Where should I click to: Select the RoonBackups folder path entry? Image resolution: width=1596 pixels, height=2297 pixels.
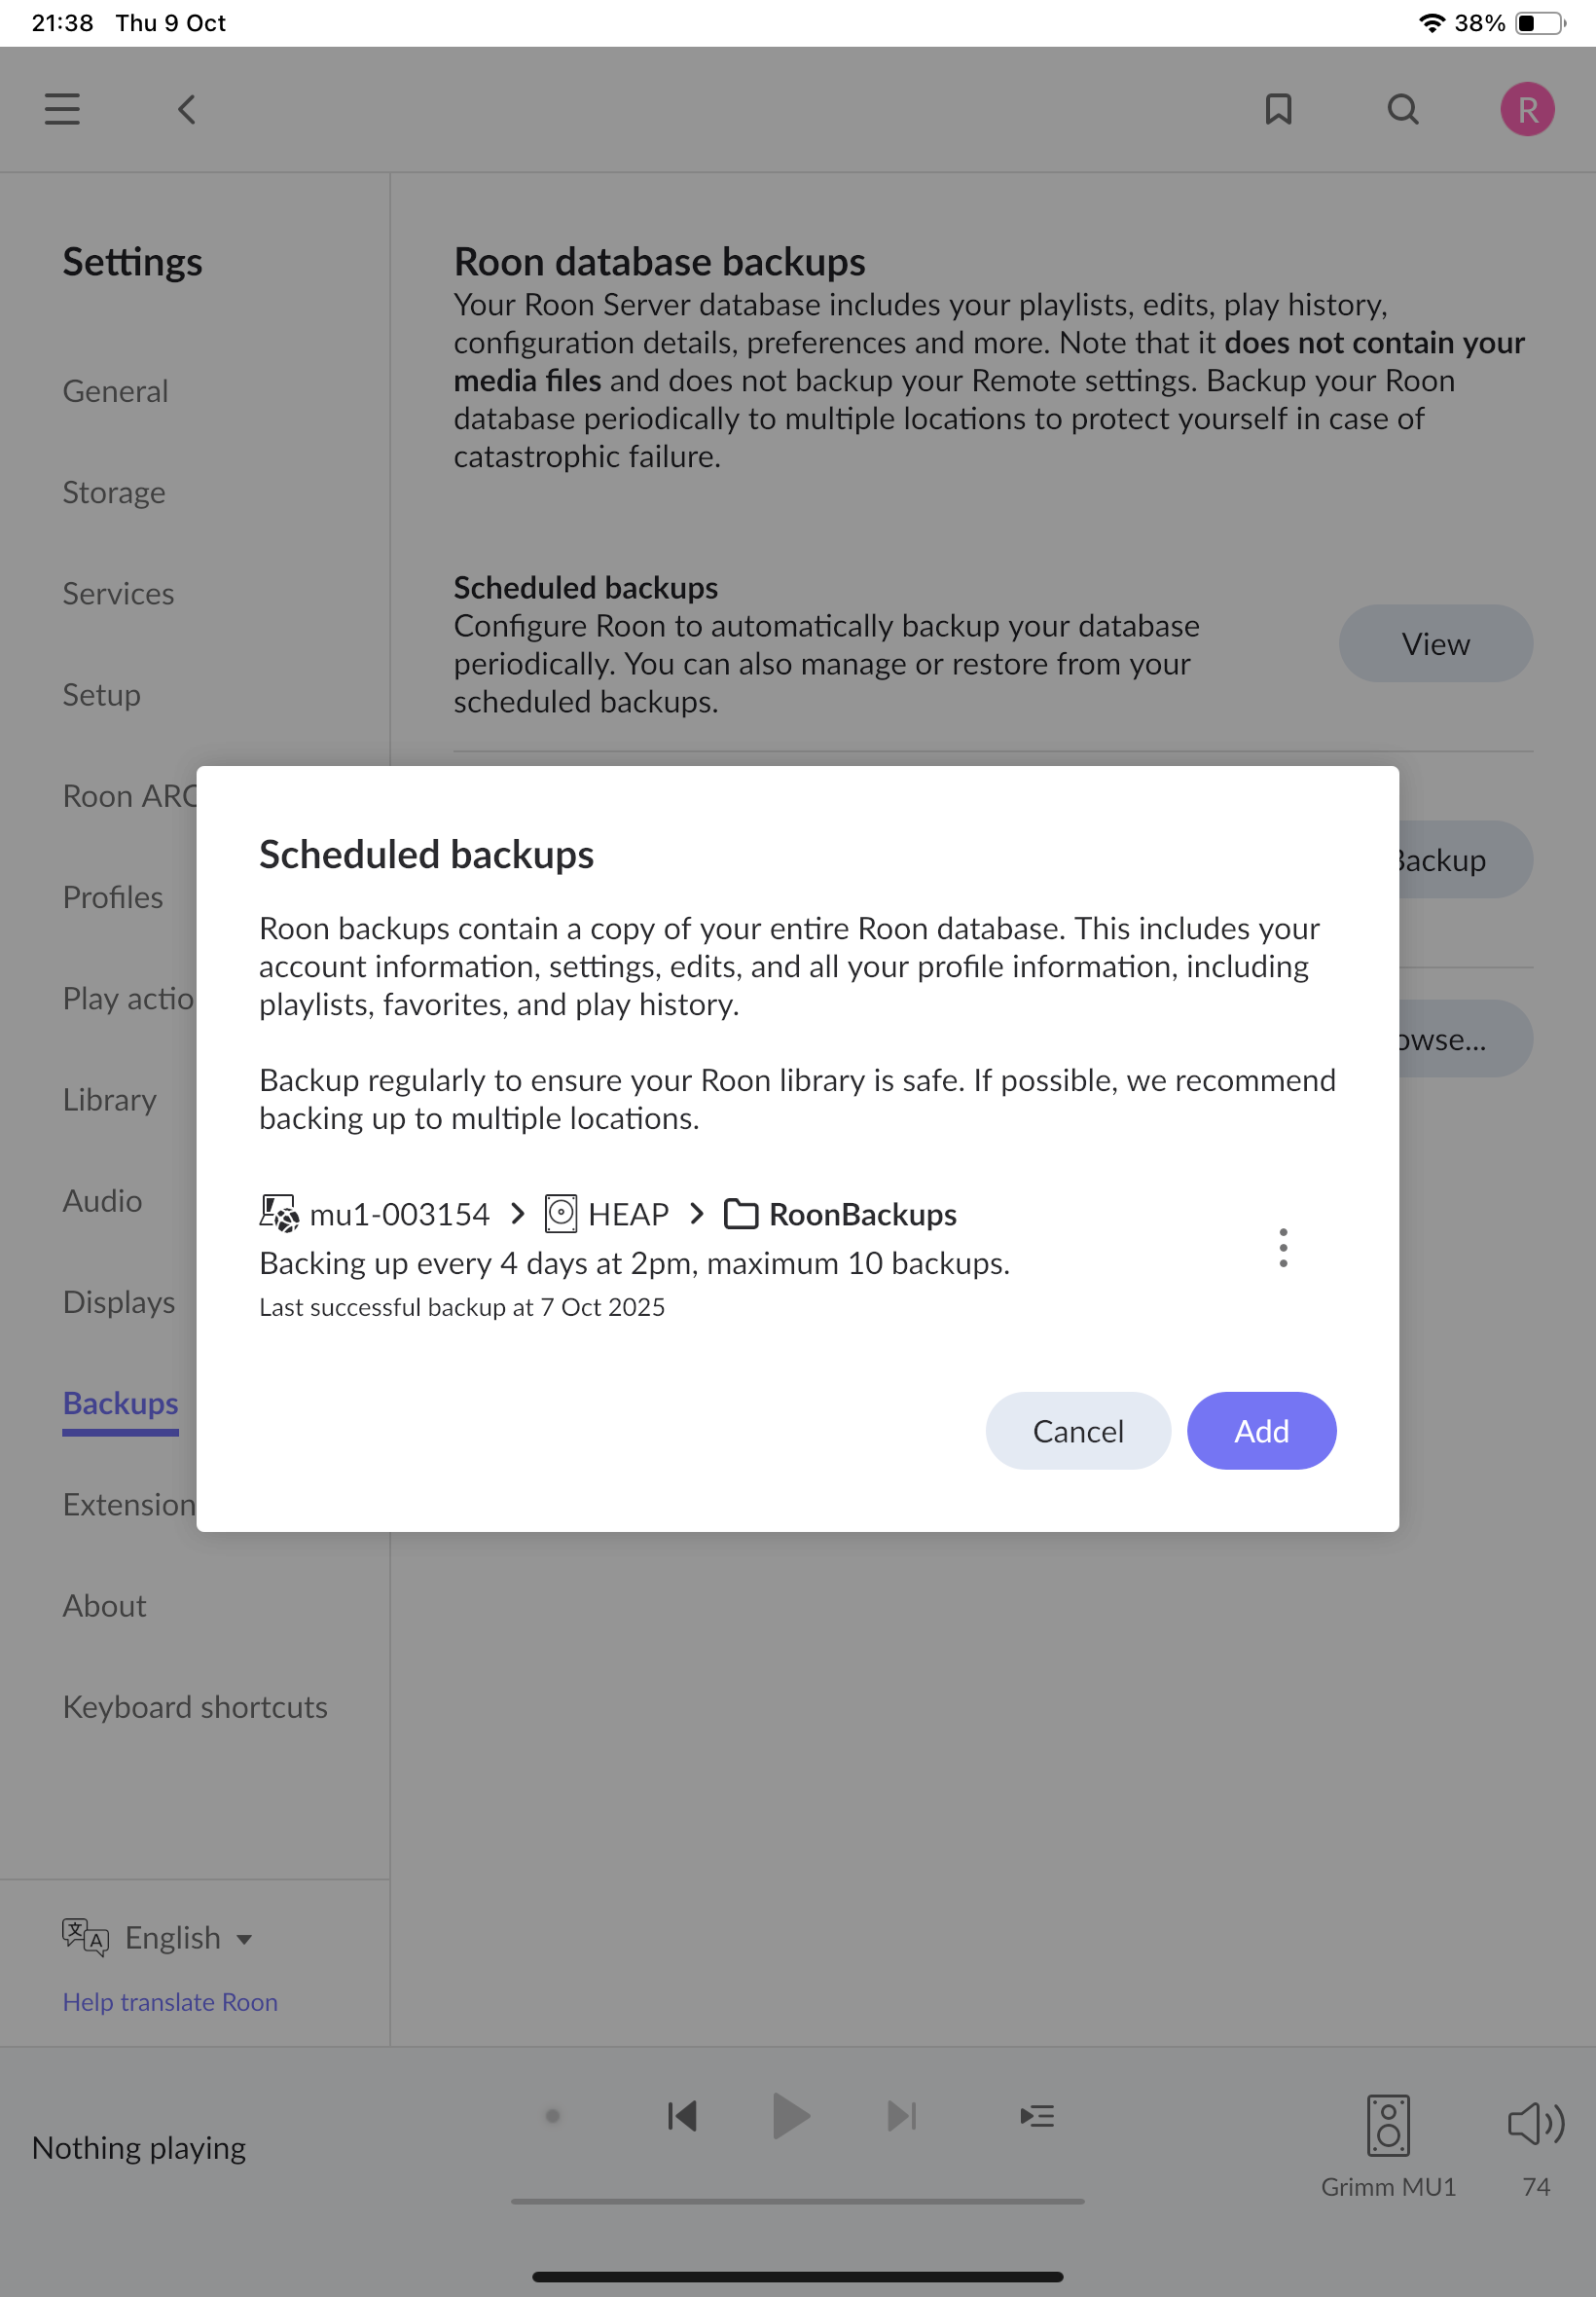[x=861, y=1214]
